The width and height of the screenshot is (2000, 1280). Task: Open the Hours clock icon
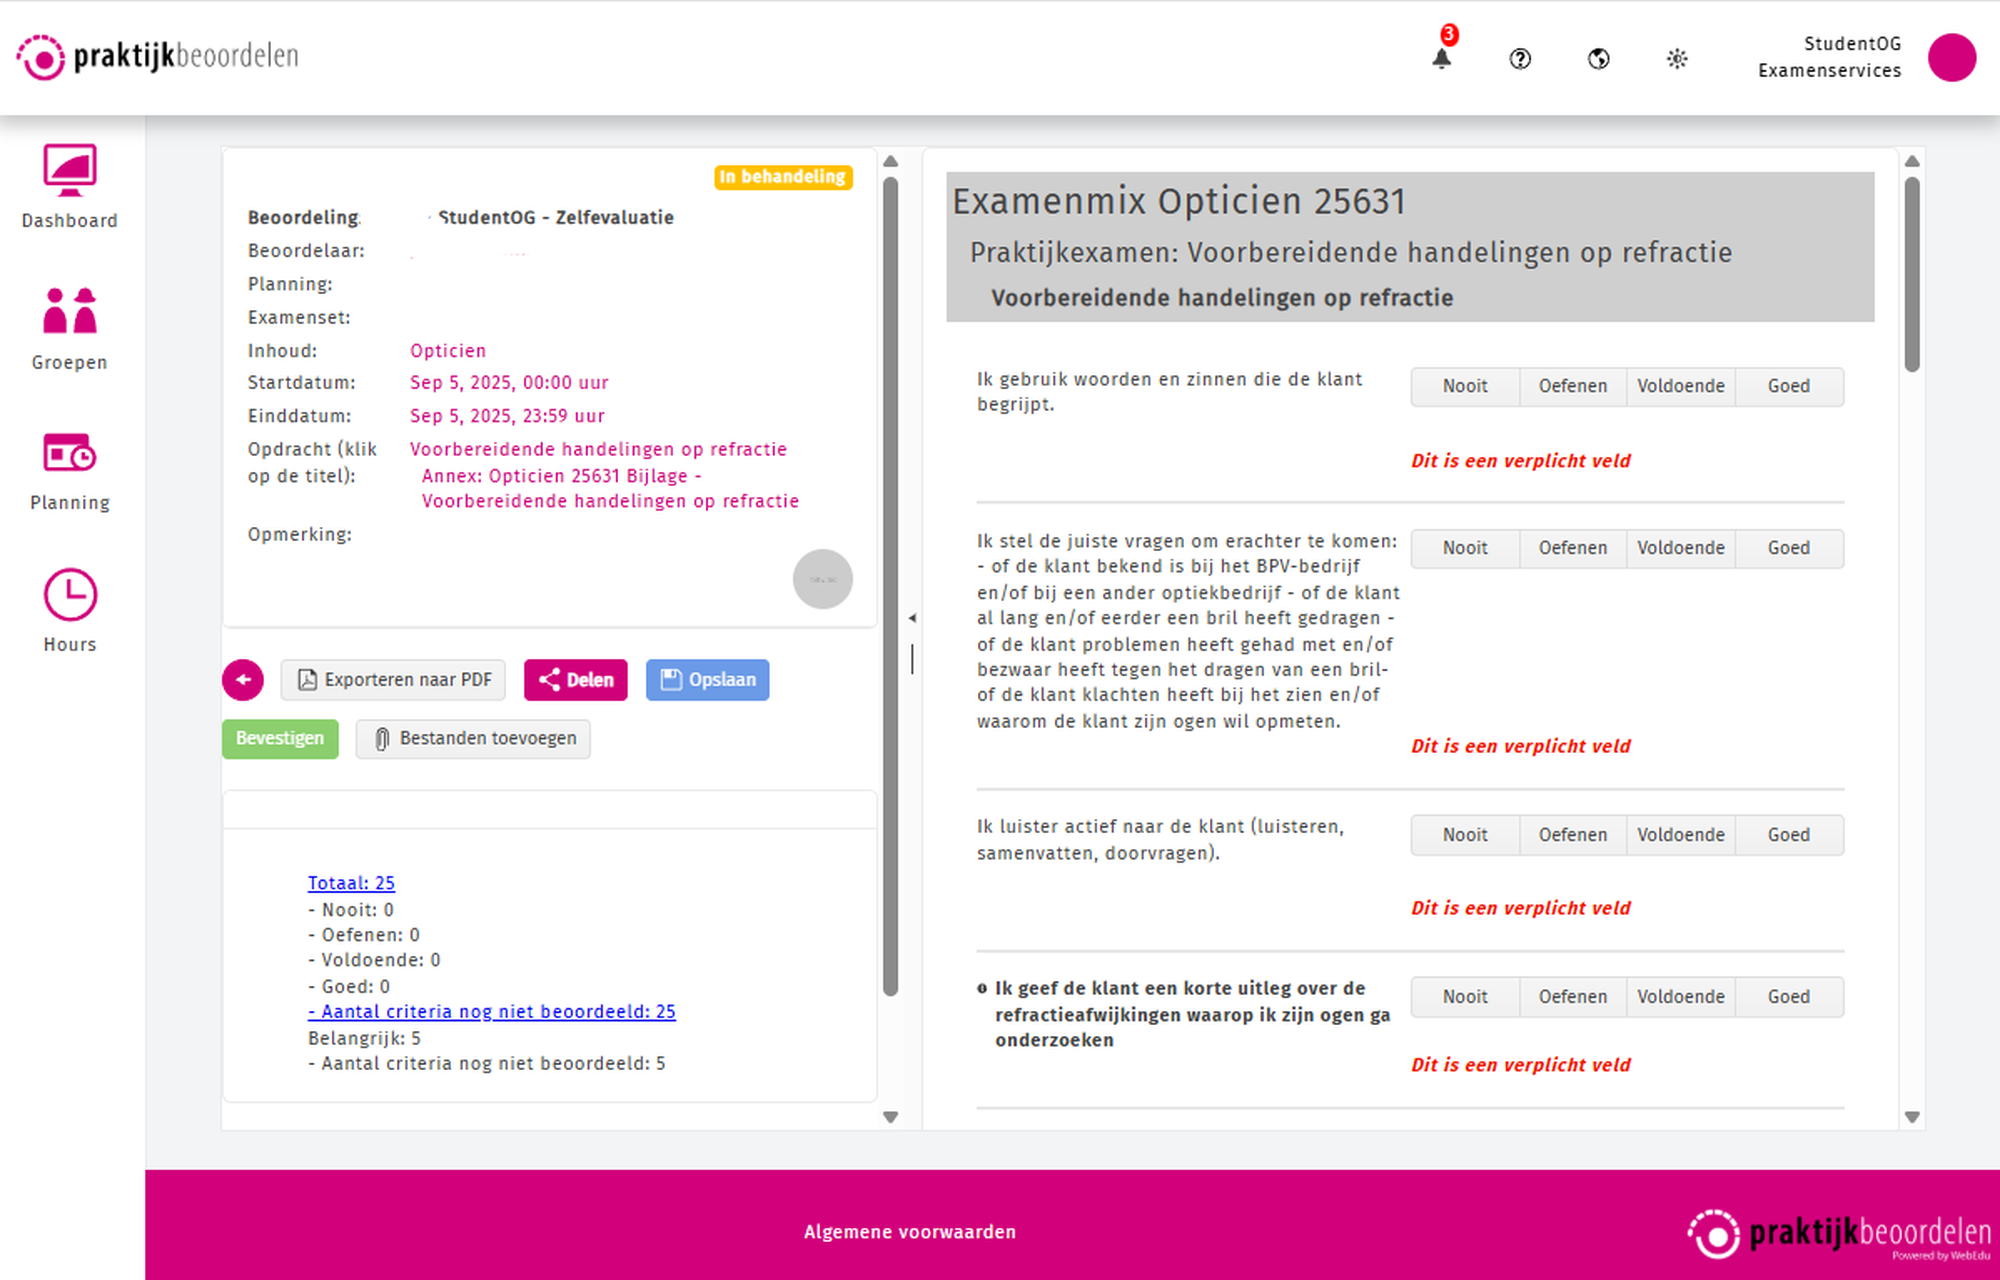tap(69, 596)
